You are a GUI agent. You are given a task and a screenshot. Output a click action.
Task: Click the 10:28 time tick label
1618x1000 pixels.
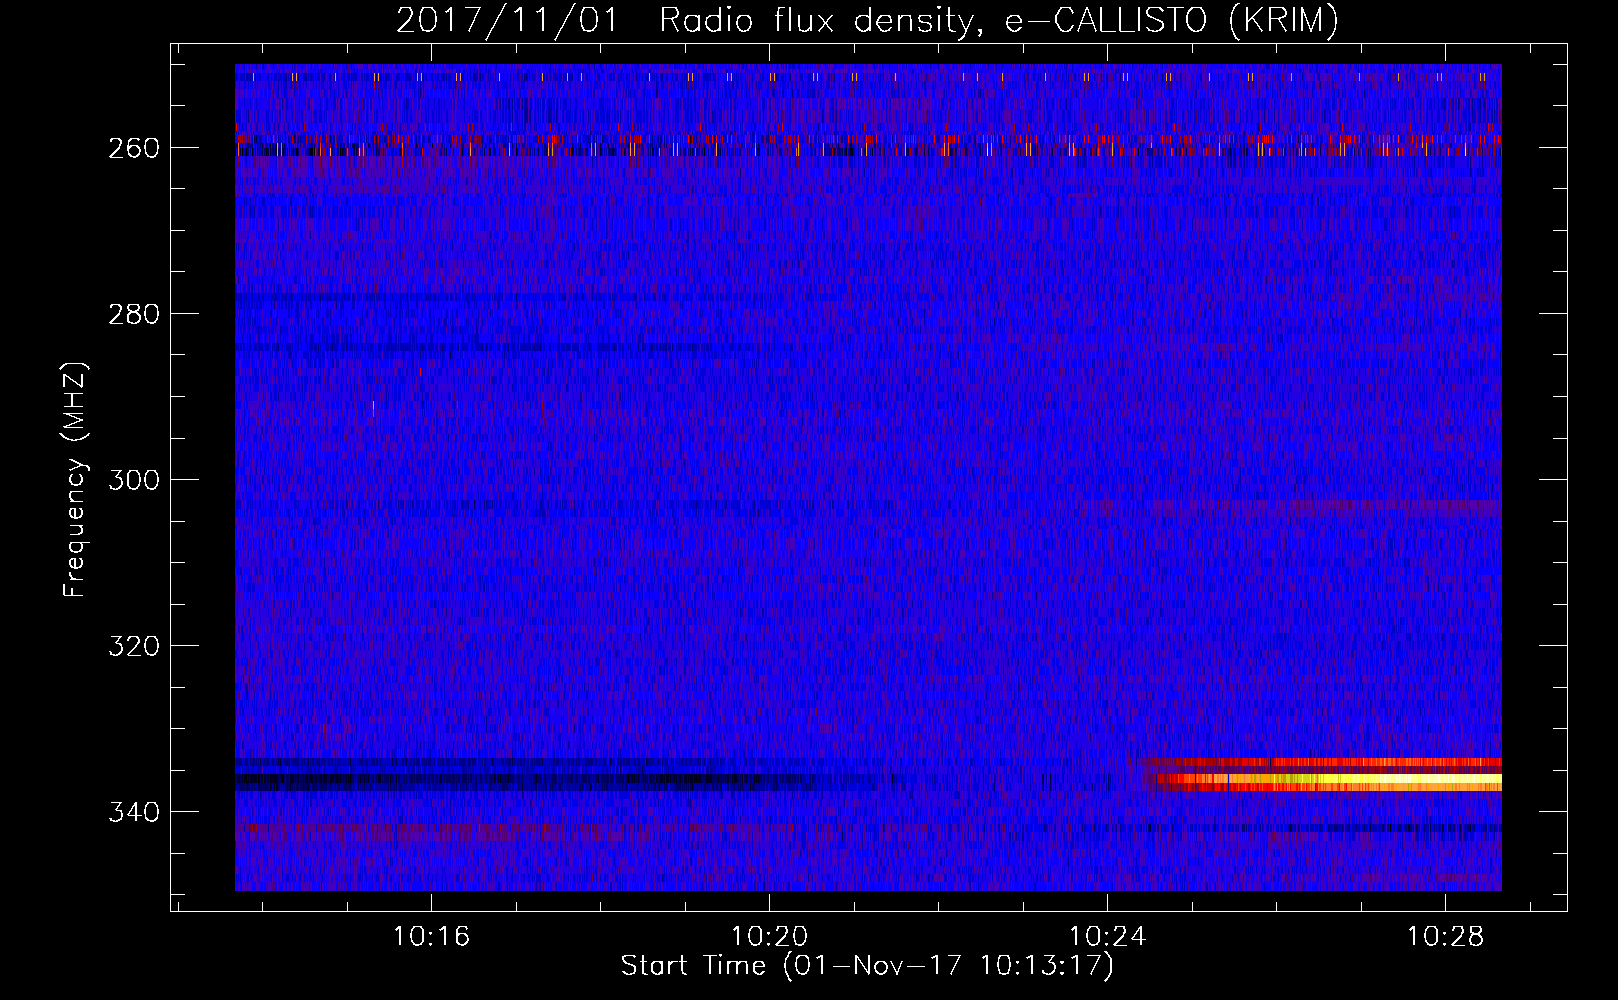coord(1445,937)
